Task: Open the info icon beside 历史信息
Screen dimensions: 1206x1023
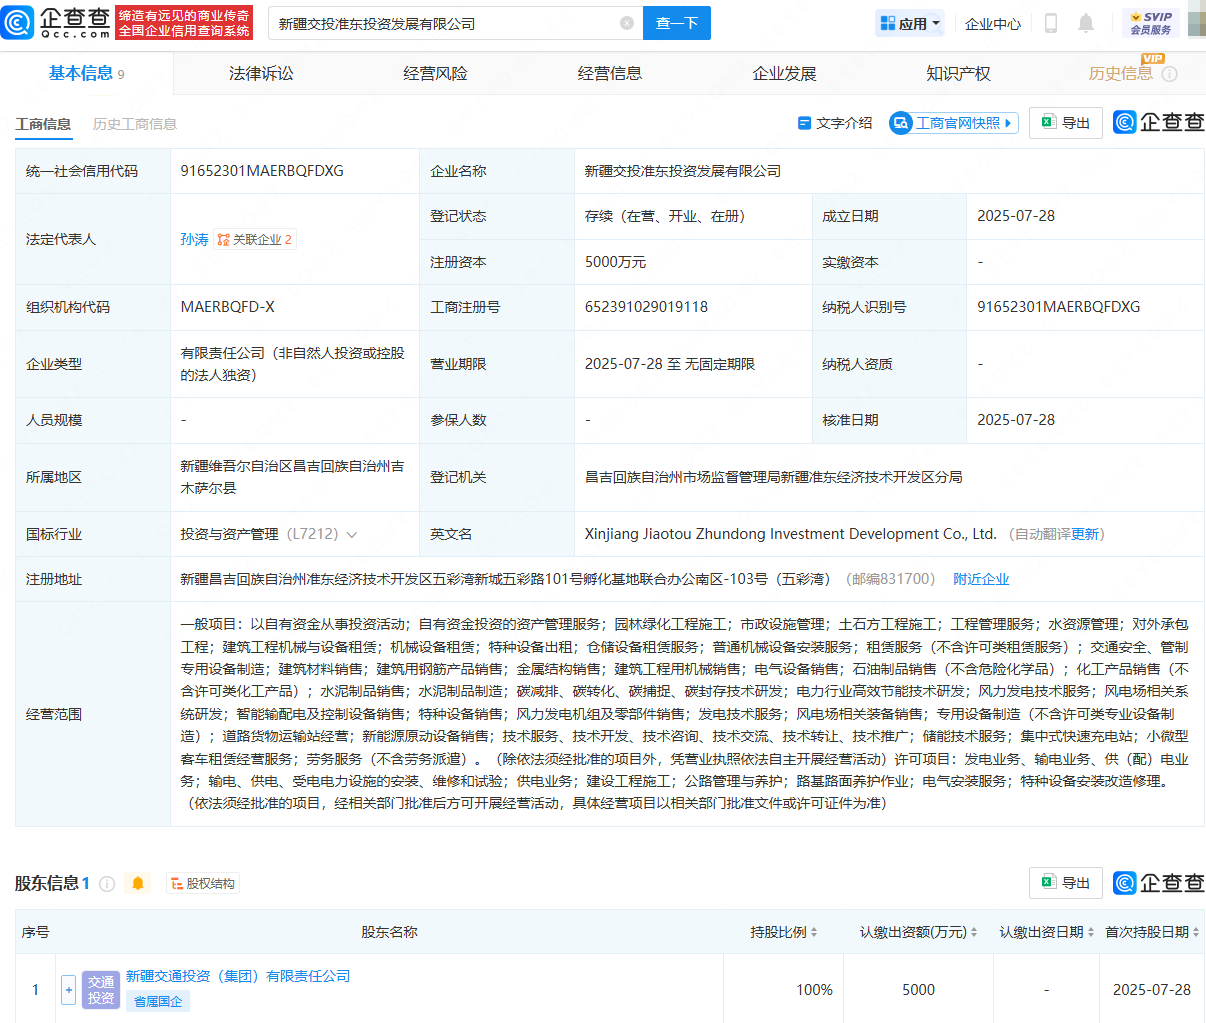Action: (1169, 74)
